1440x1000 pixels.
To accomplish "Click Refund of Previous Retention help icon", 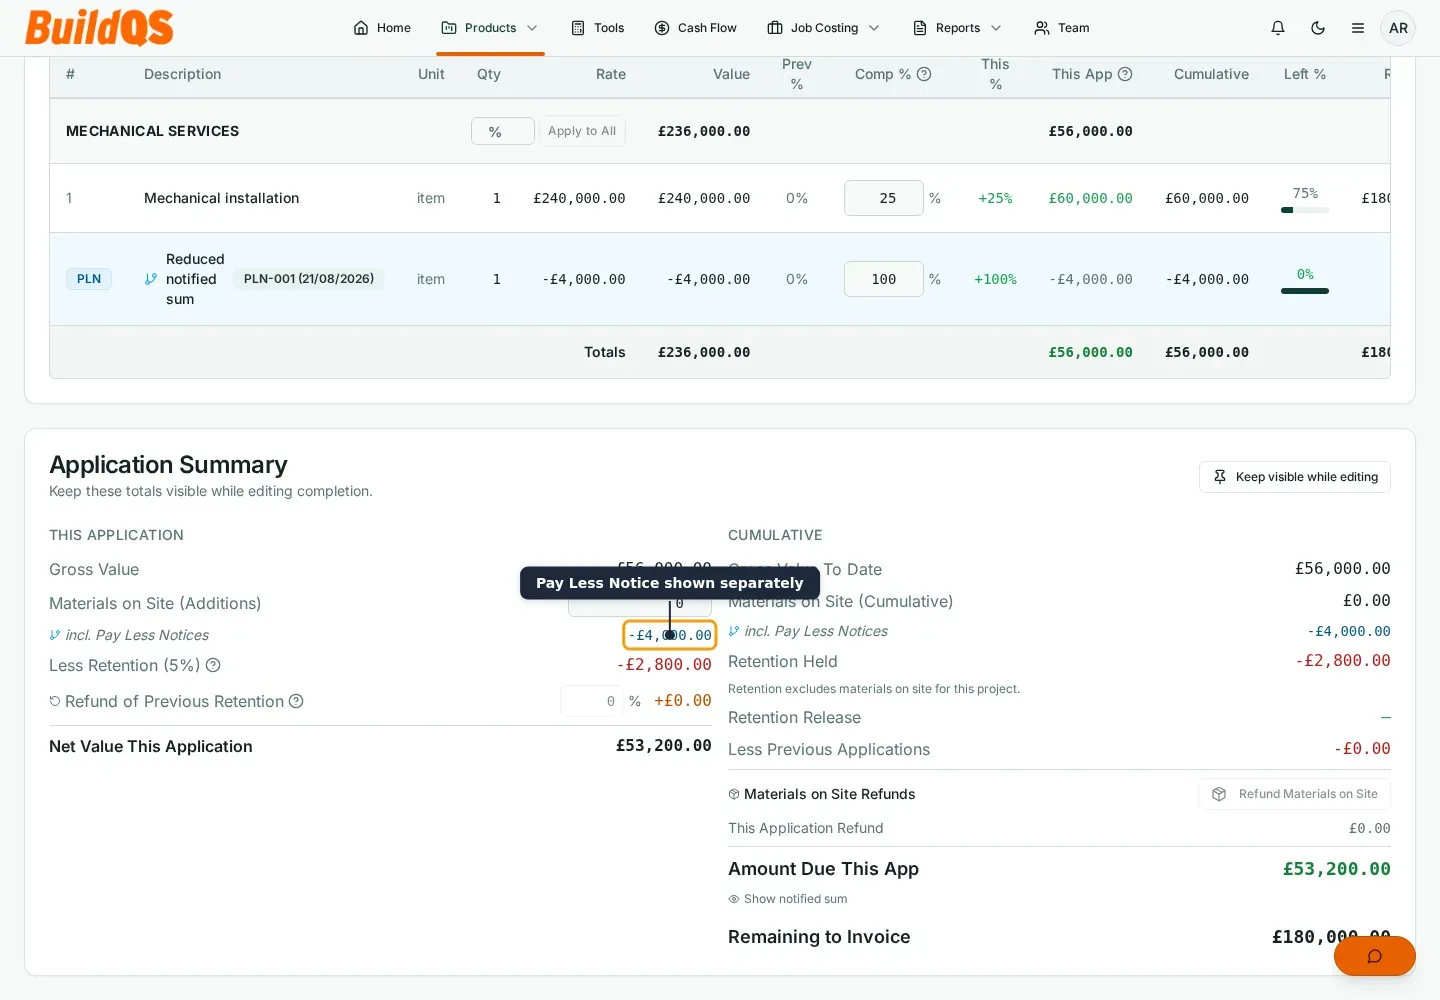I will pos(296,701).
